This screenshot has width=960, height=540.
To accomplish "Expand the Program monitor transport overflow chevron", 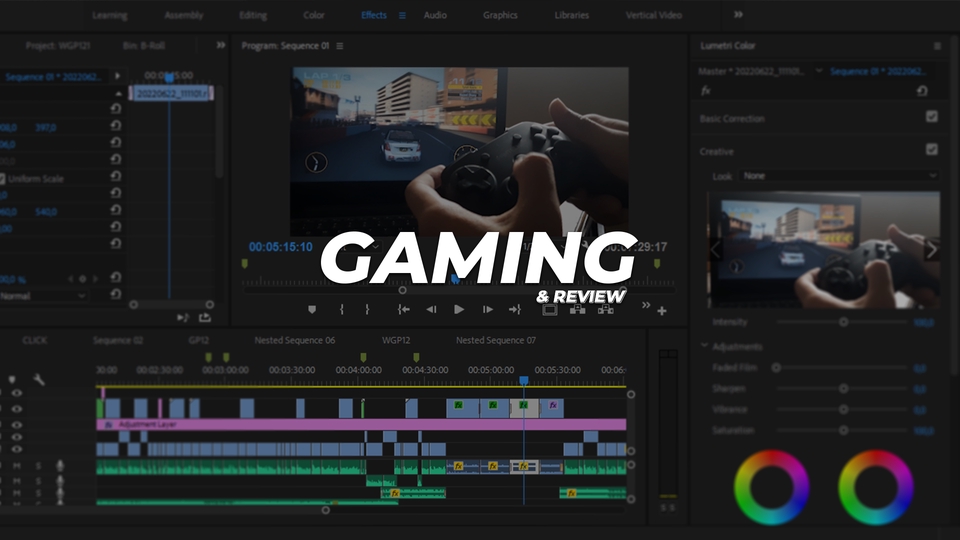I will click(646, 305).
